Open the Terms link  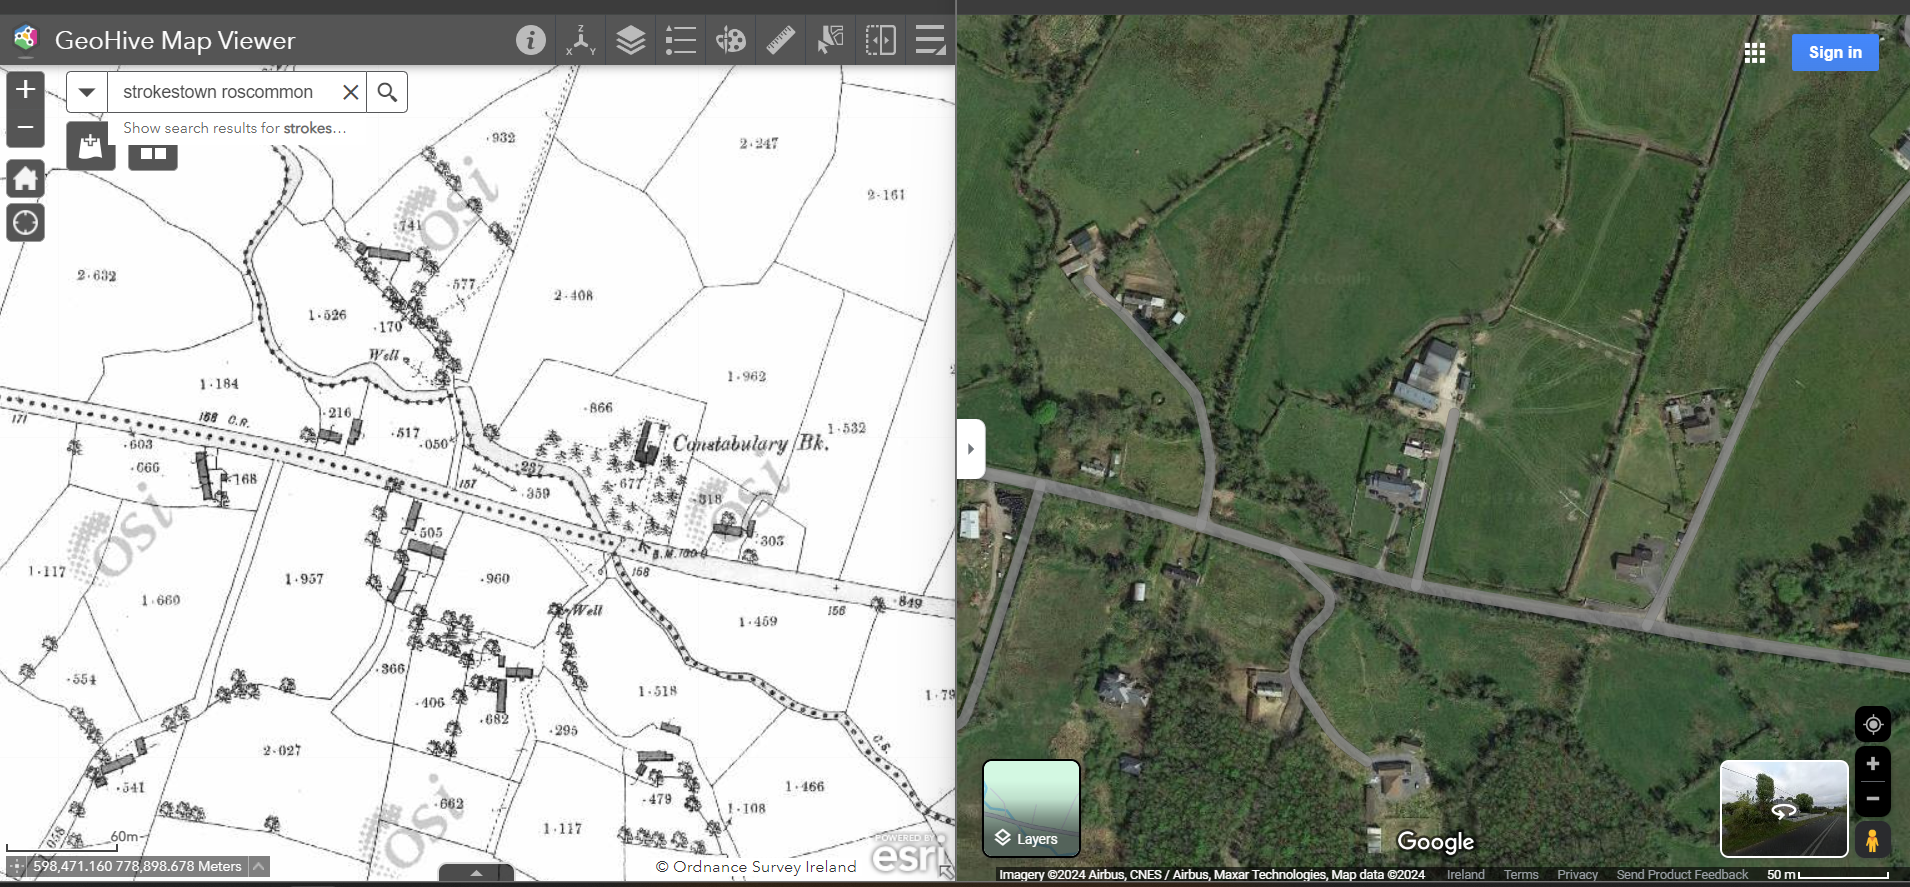coord(1521,875)
